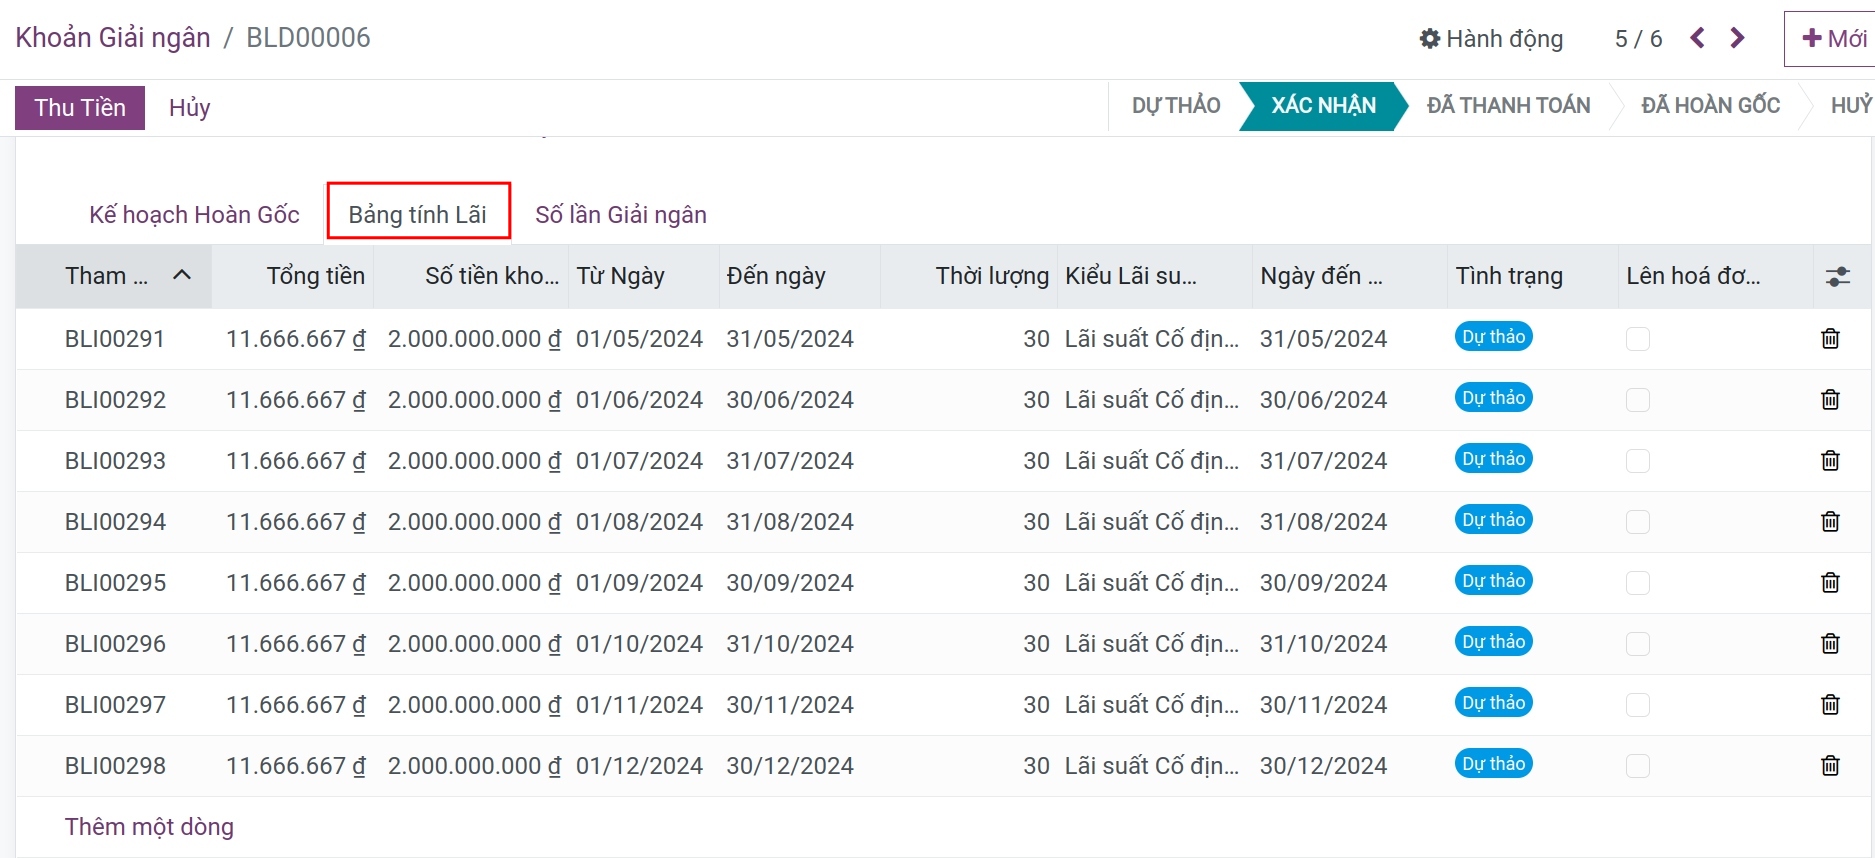Tick Lên hoá đơn checkbox for BLI00292
Screen dimensions: 1875x858
point(1638,400)
